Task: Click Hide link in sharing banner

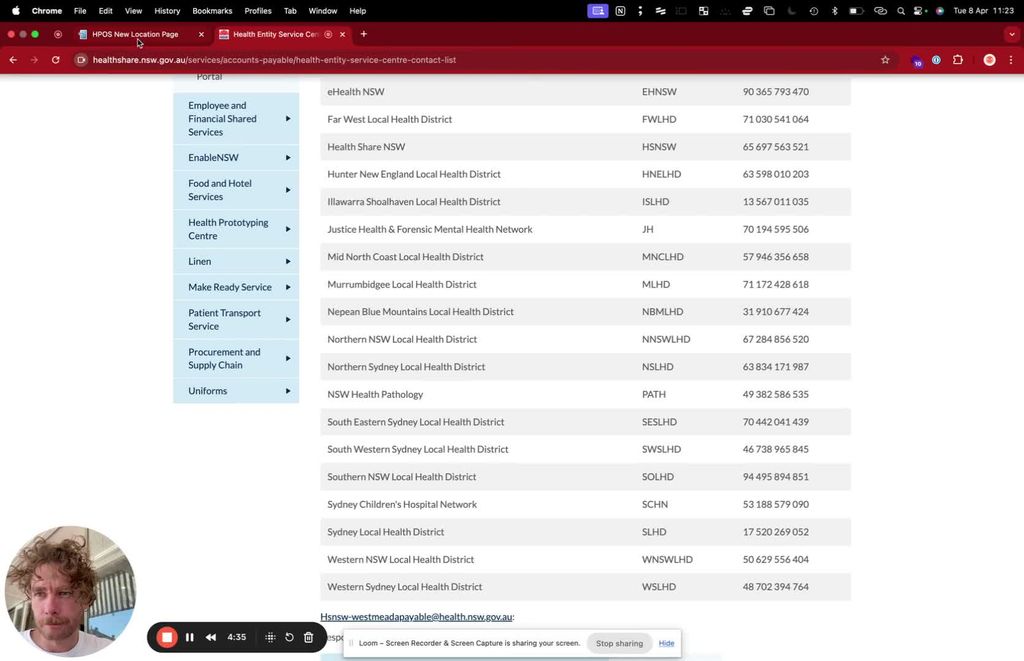Action: 666,643
